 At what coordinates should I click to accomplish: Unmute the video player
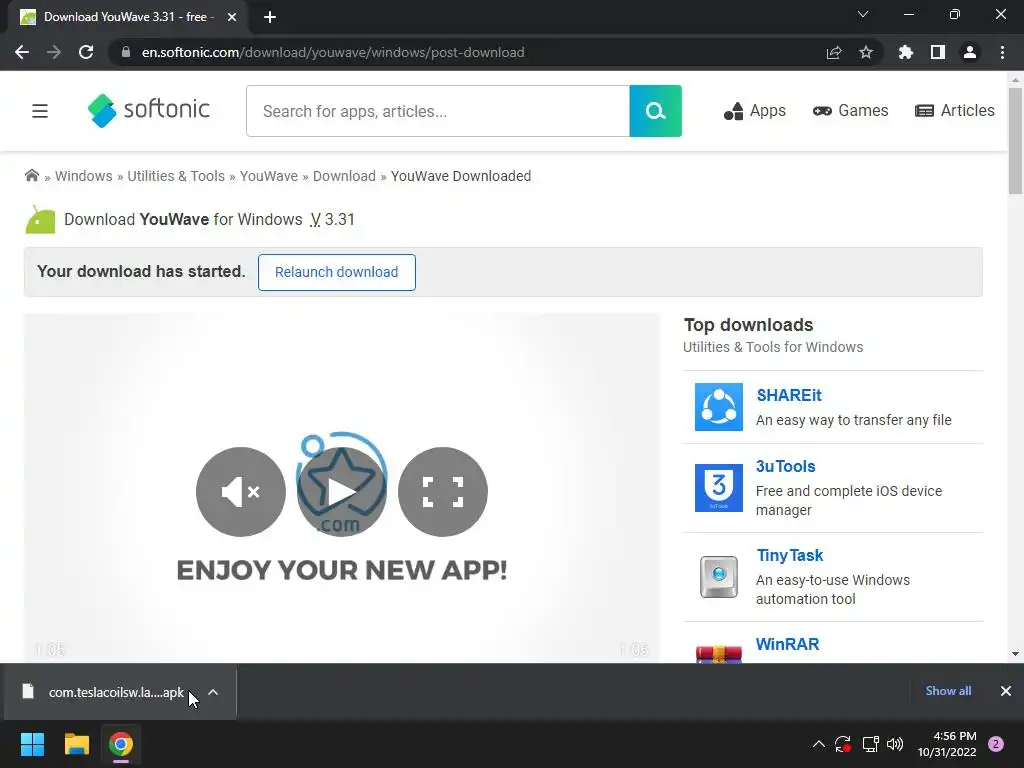241,492
